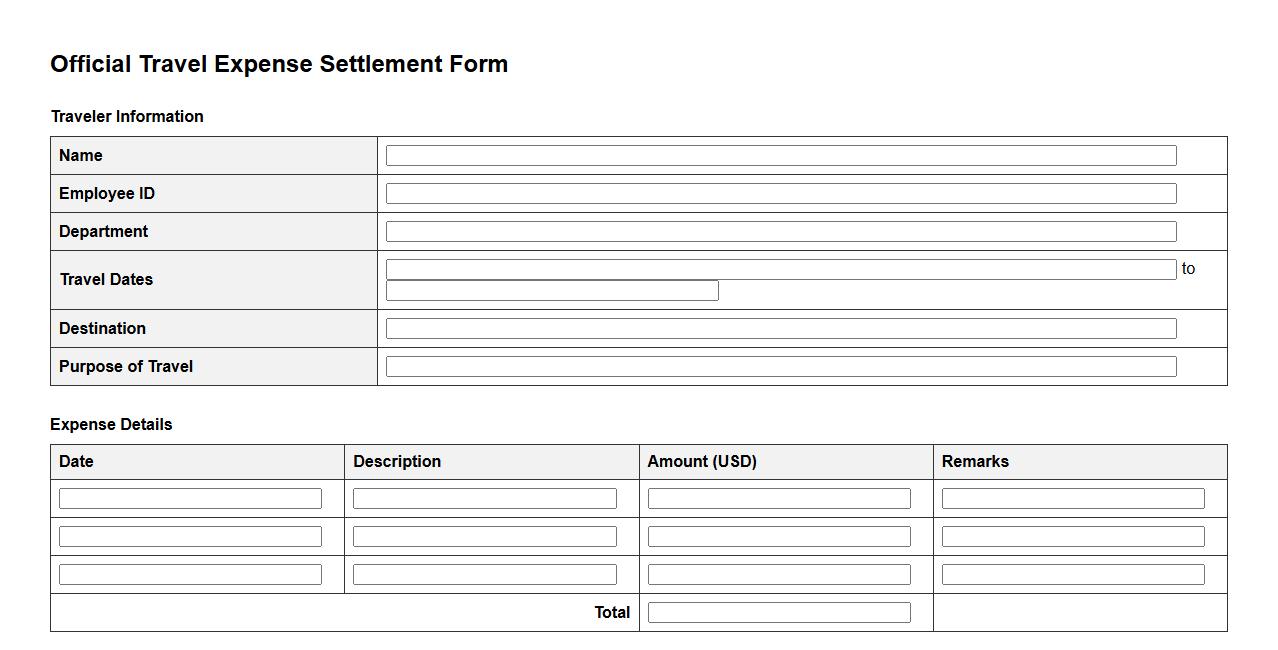
Task: Focus the third row Remarks field
Action: [x=1073, y=575]
